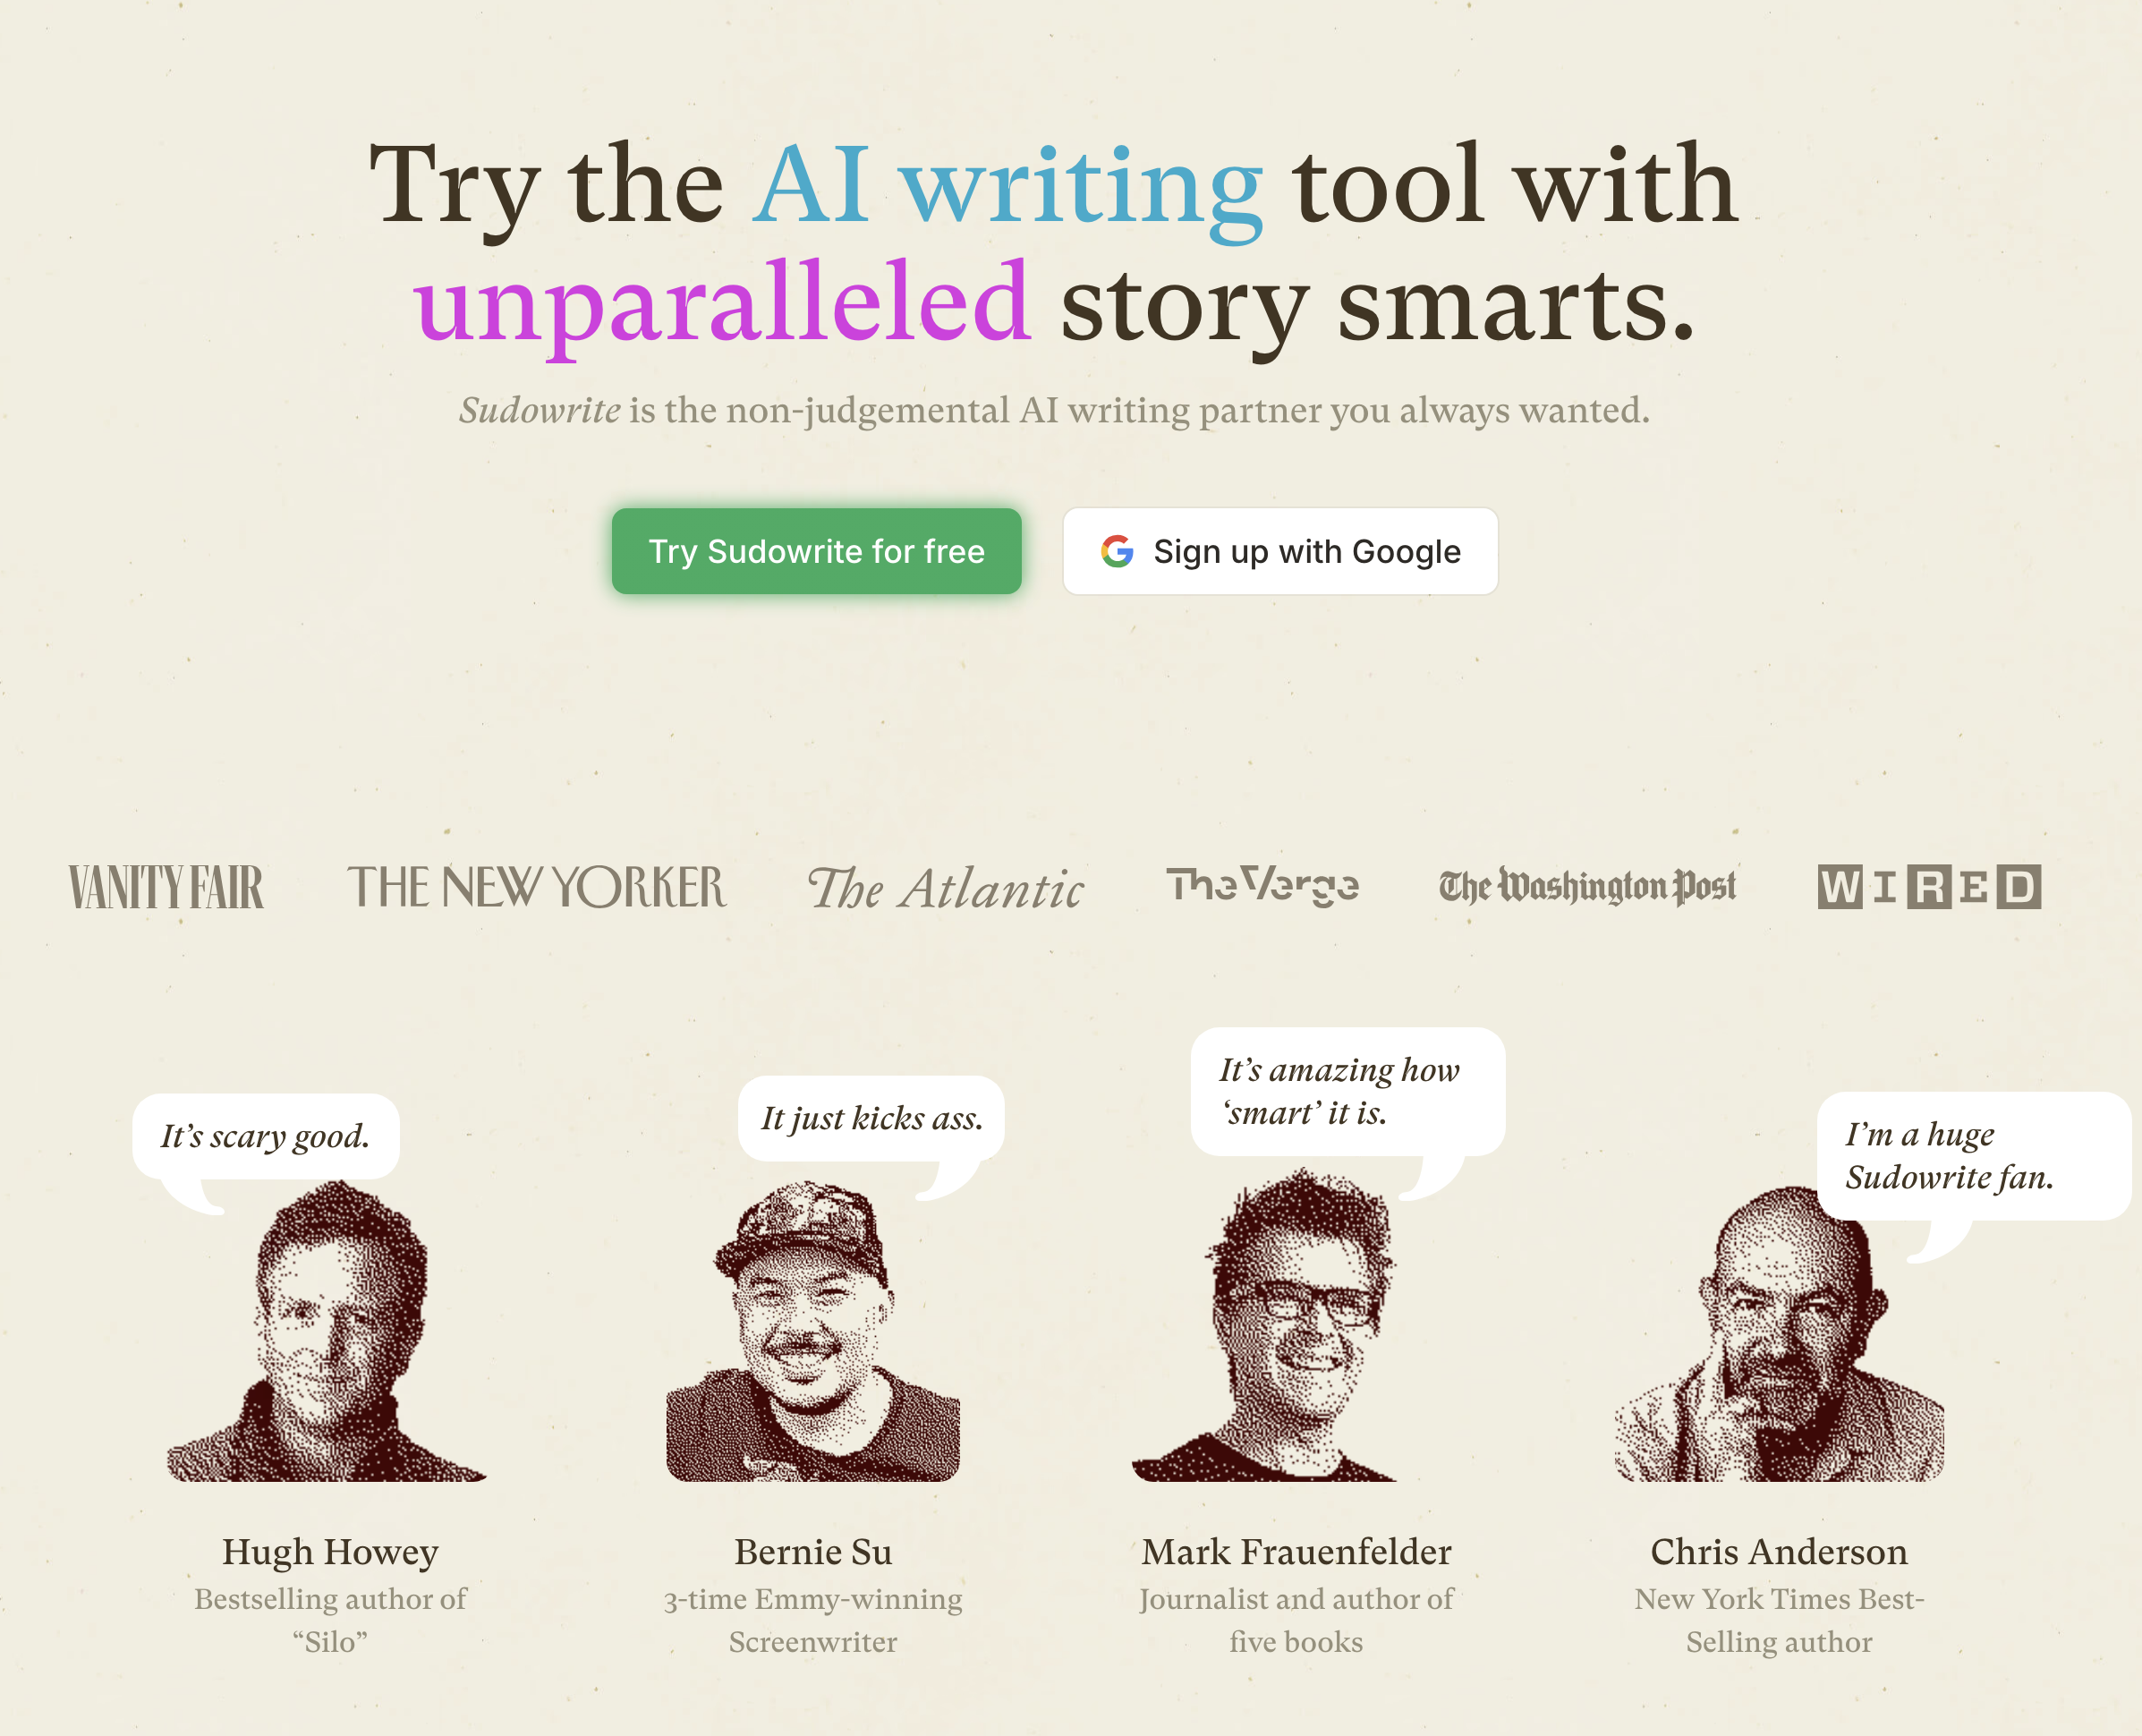Click the Google G logo icon

(1116, 551)
